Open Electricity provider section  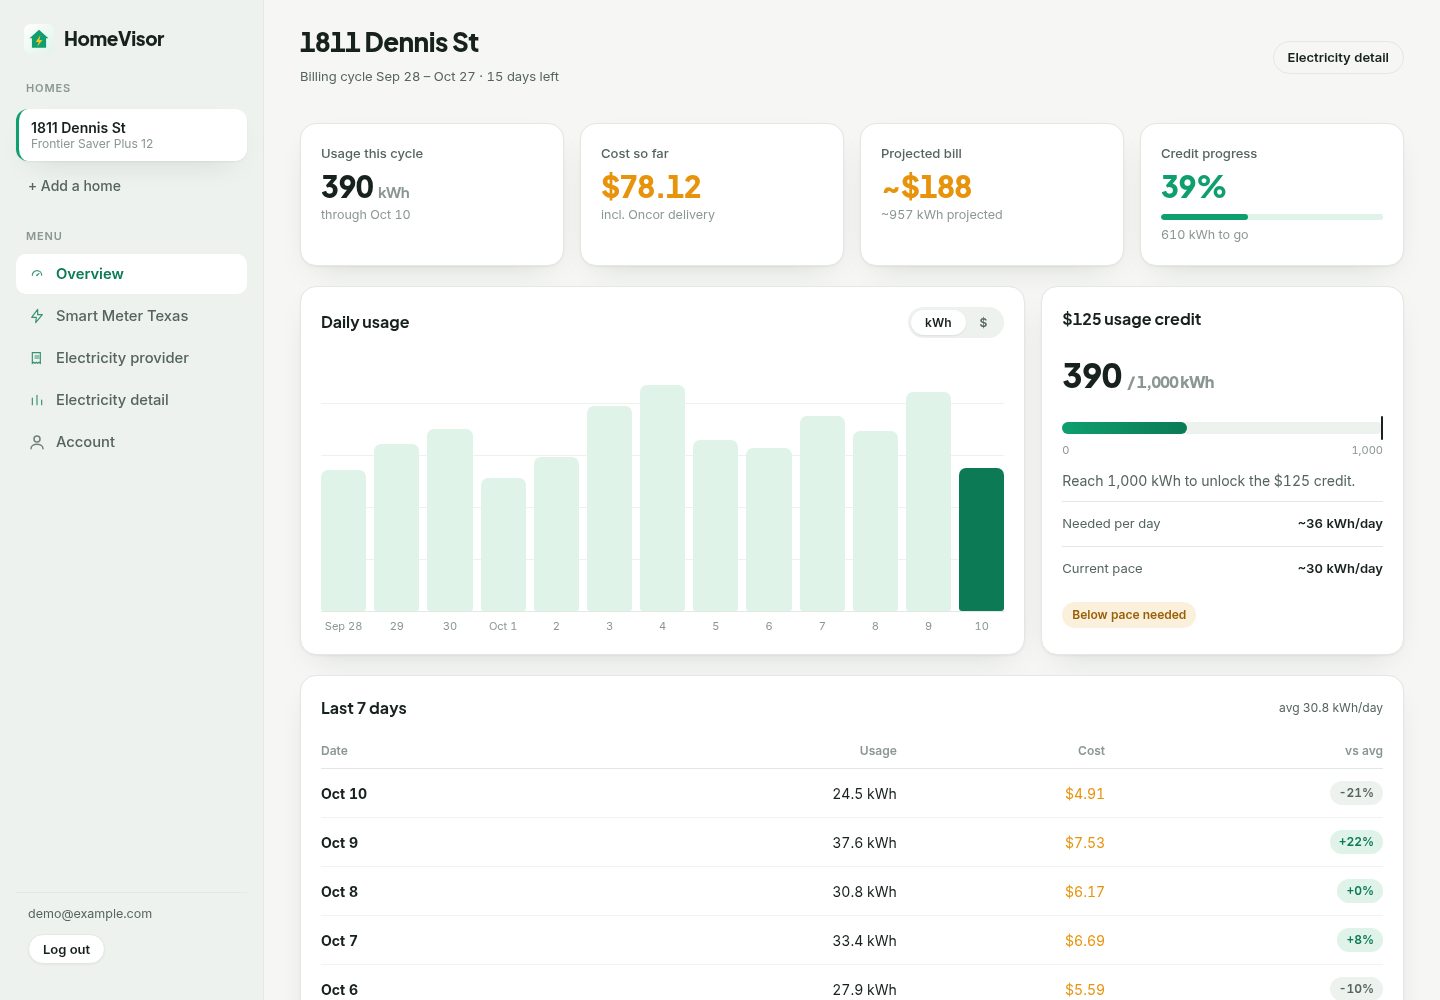click(x=131, y=358)
